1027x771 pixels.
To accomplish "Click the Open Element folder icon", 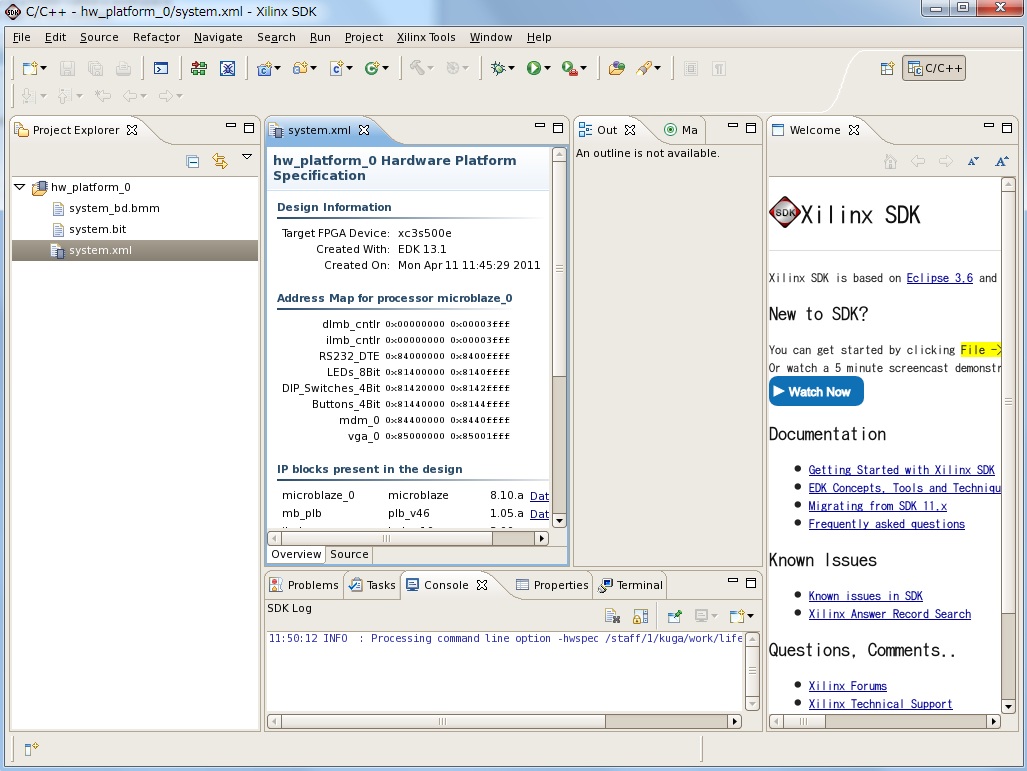I will pyautogui.click(x=616, y=68).
